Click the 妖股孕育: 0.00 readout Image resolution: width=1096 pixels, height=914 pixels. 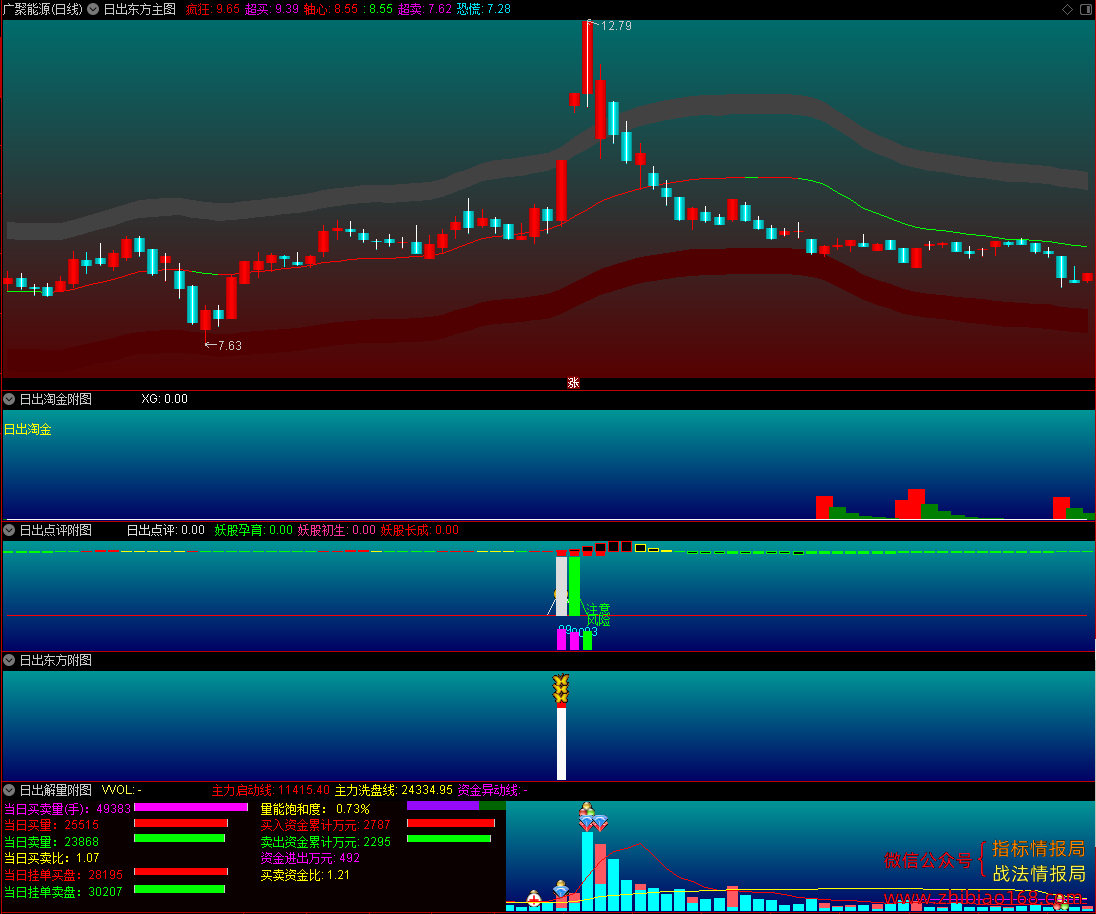click(x=254, y=530)
